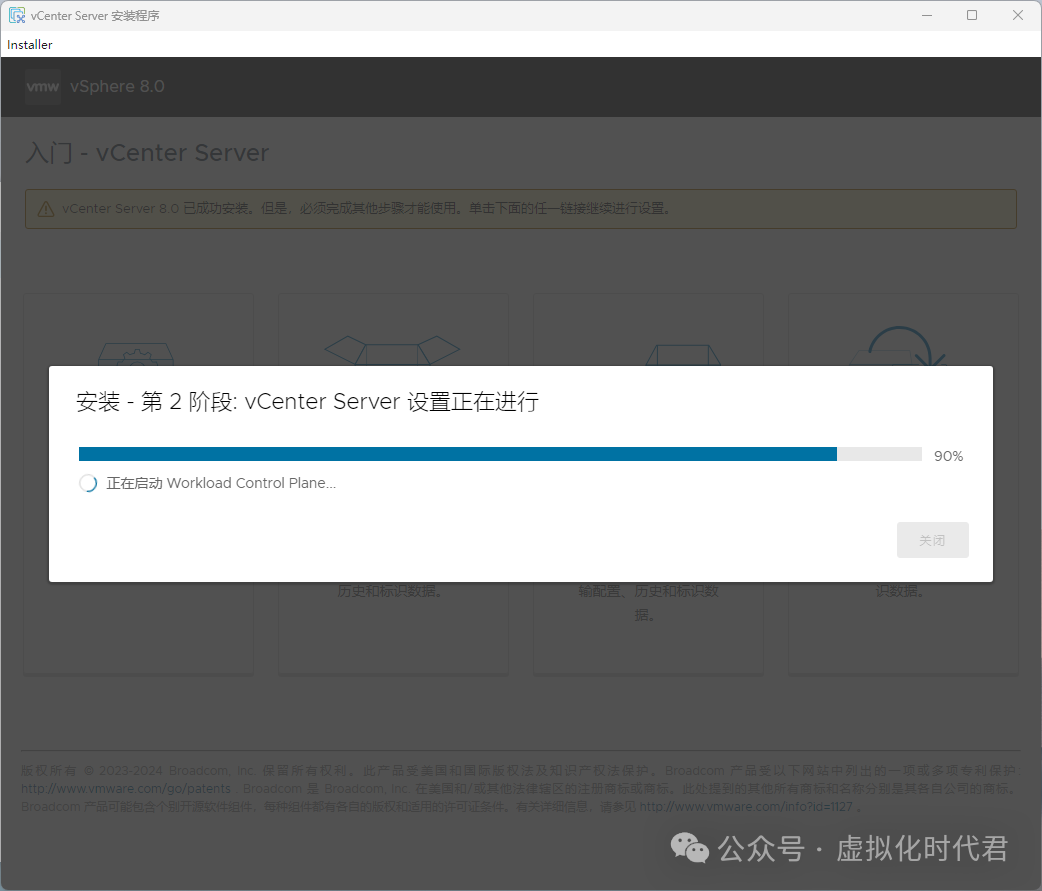
Task: Click the vSphere 8.0 header text
Action: tap(117, 86)
